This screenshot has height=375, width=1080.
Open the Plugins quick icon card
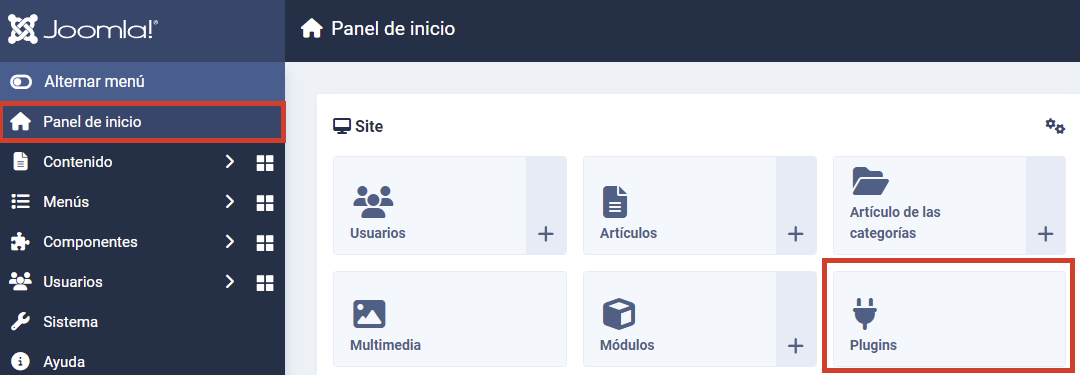(x=950, y=318)
